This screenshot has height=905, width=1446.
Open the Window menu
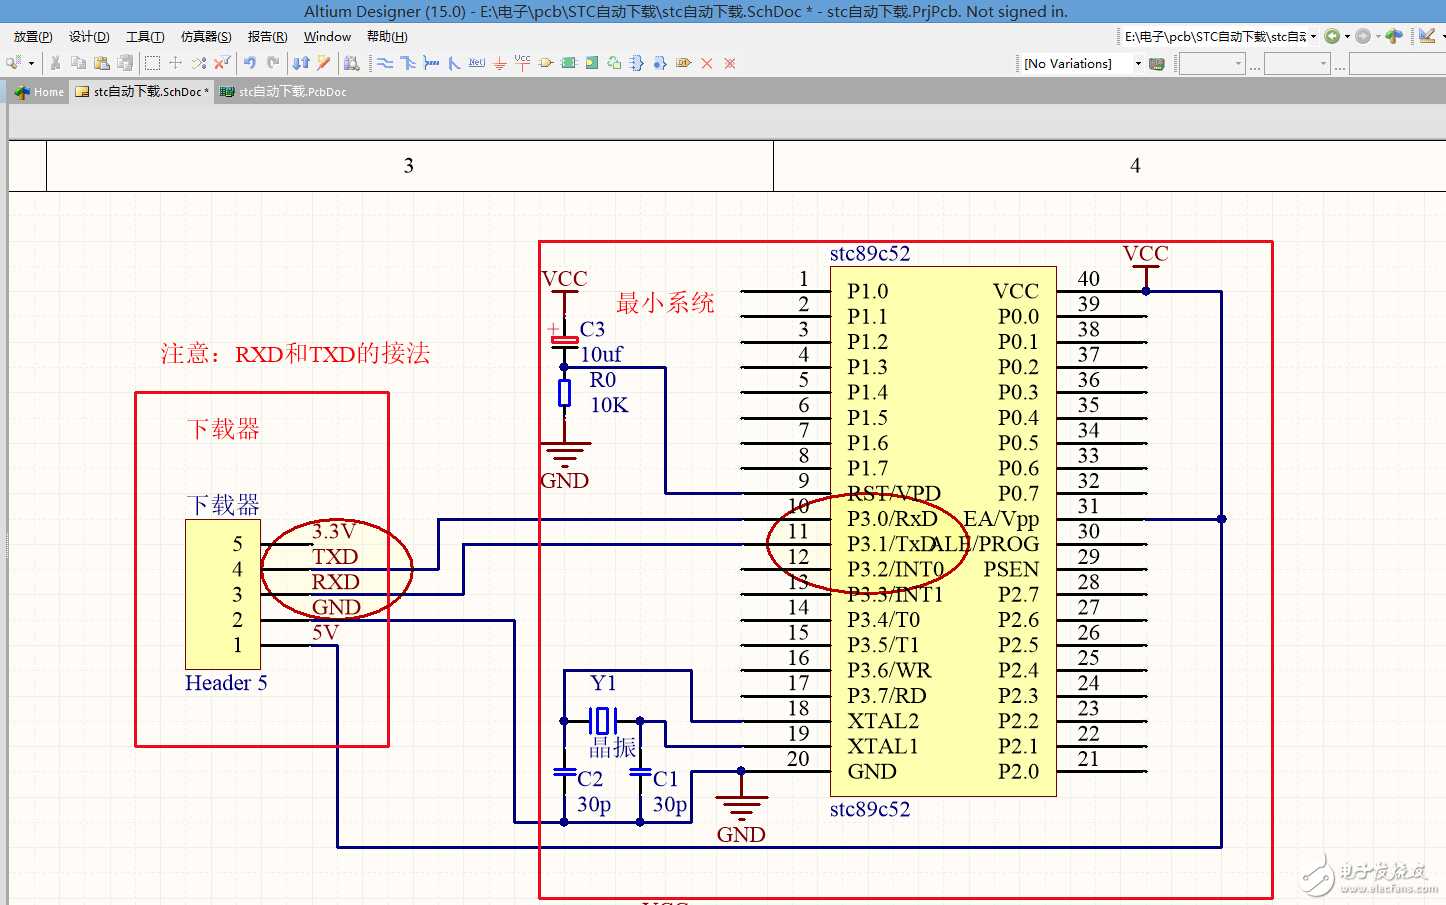click(x=327, y=36)
